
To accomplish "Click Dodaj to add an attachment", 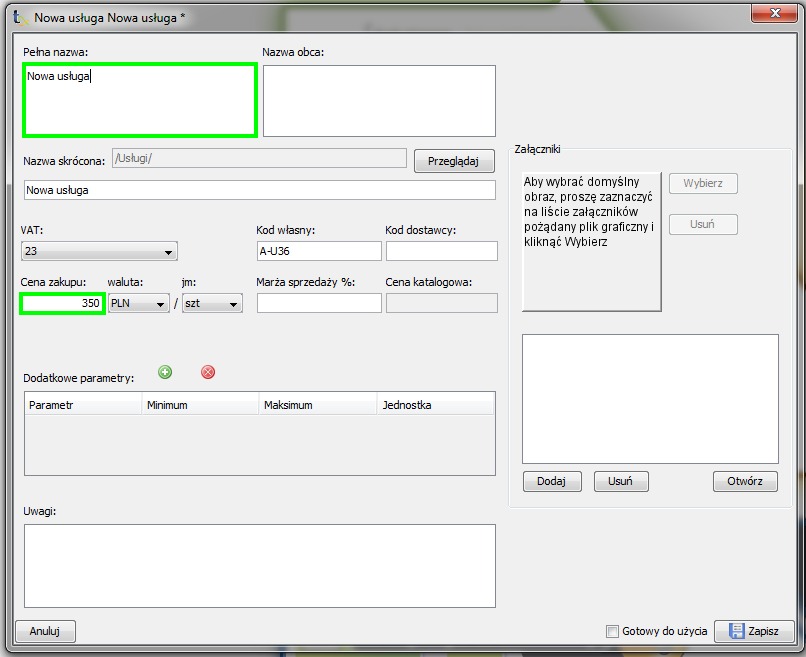I will (x=552, y=481).
